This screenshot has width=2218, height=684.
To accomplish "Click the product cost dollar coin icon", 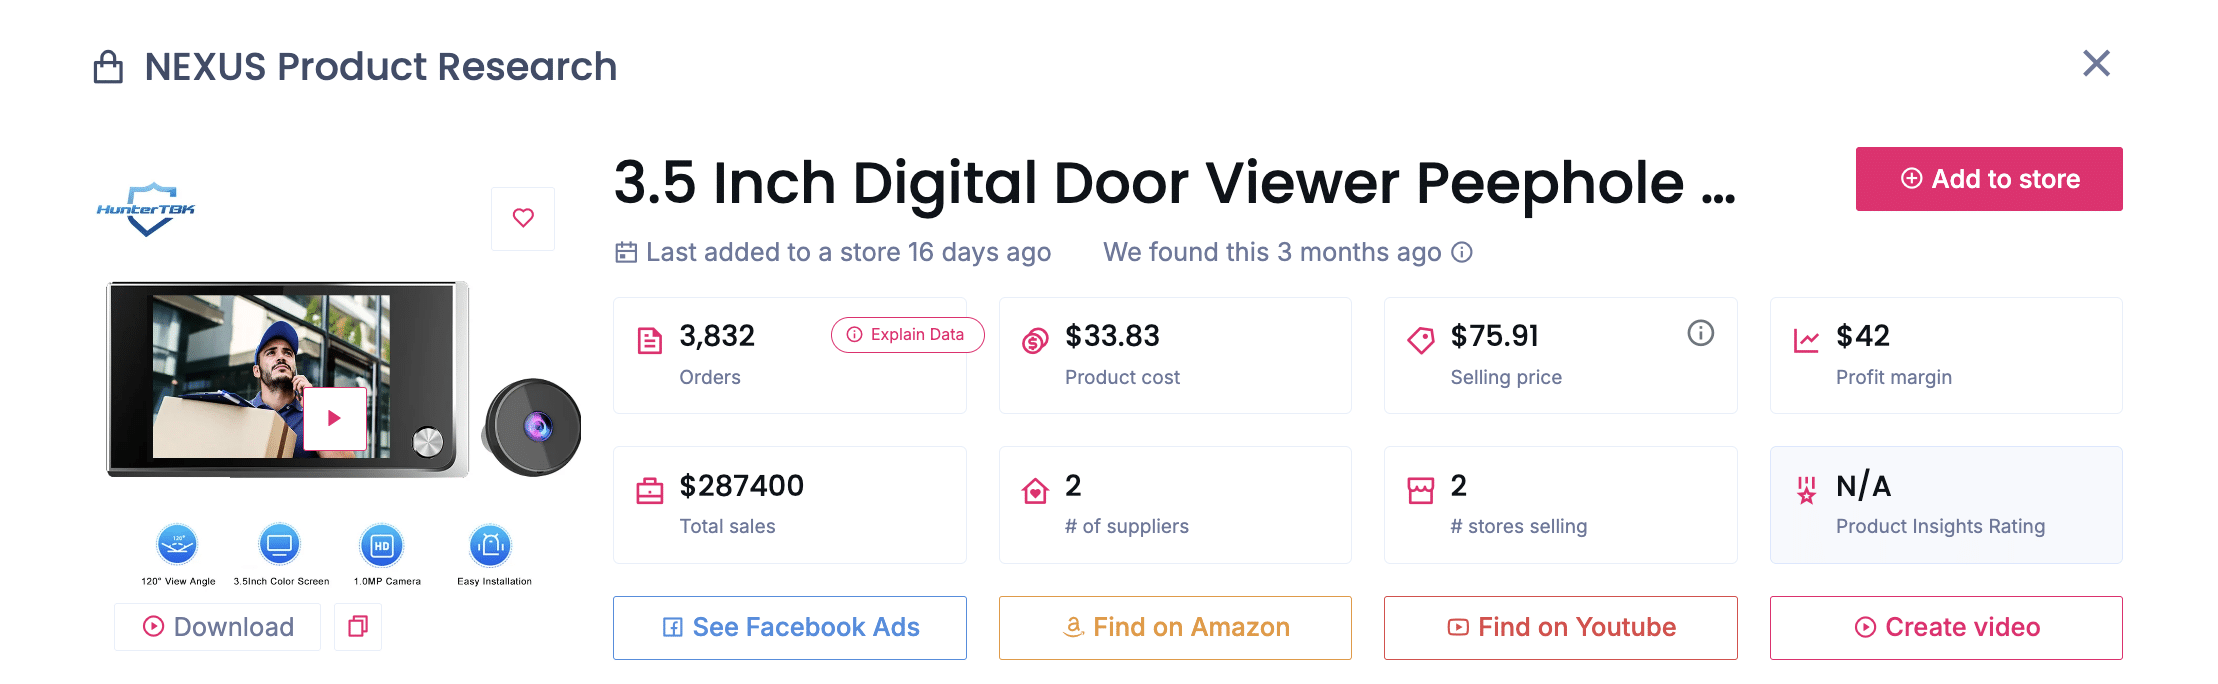I will click(1035, 341).
